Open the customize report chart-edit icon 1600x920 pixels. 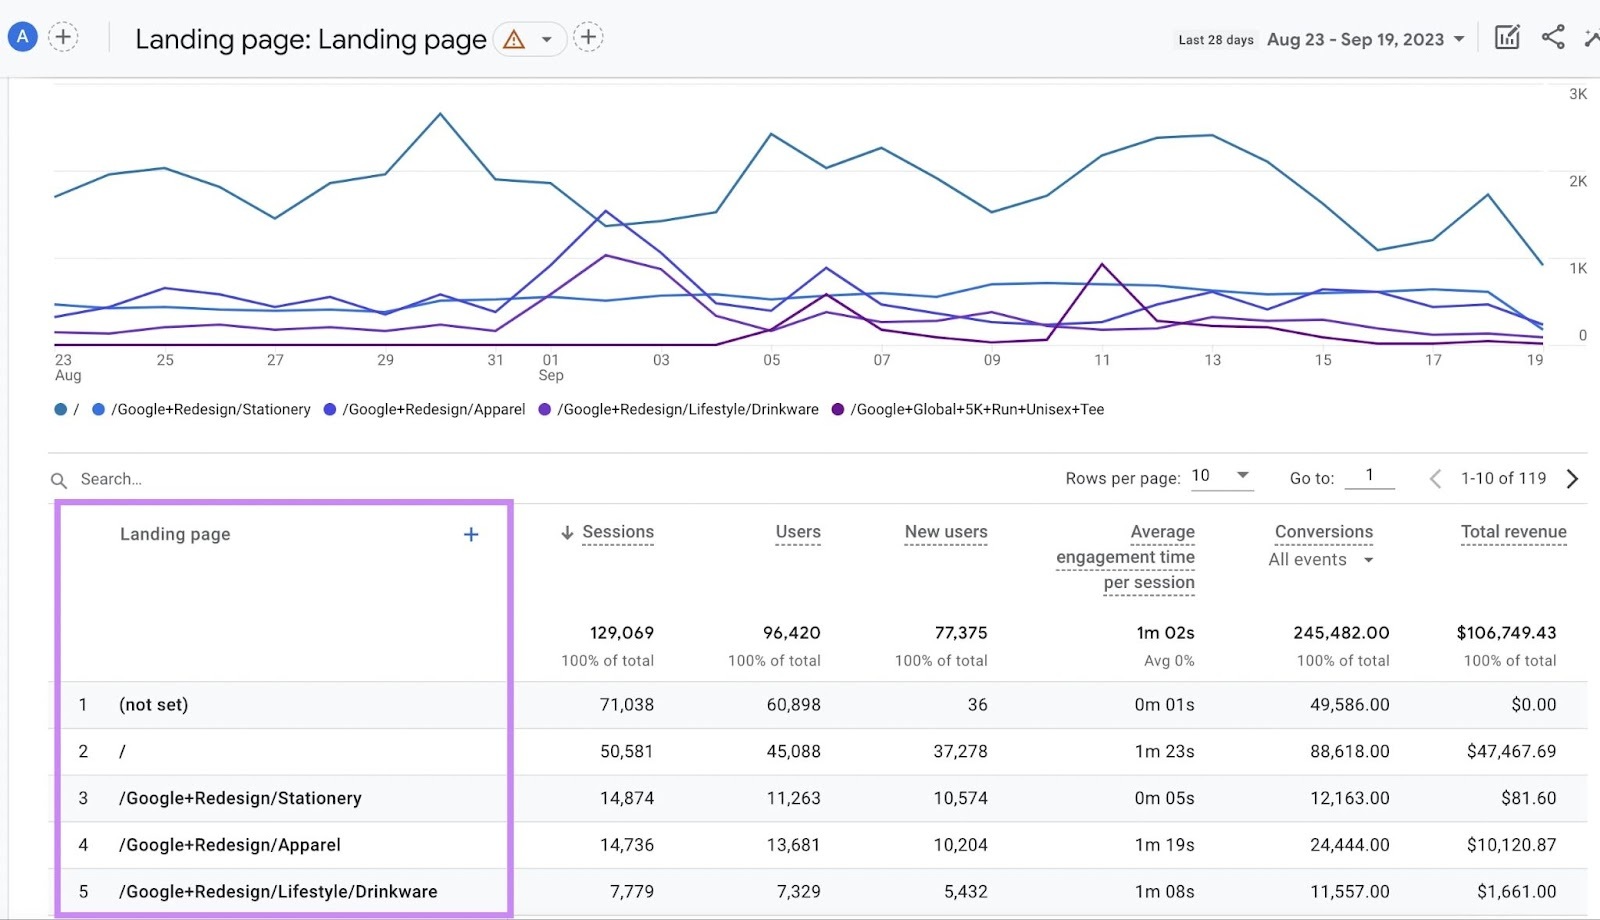coord(1506,38)
